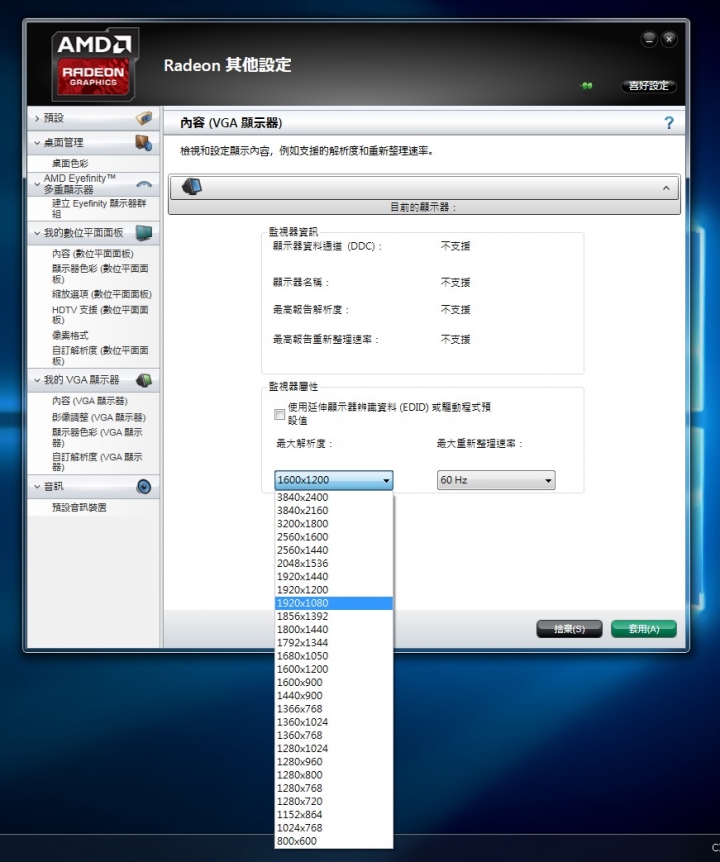Select 1366x768 in resolution list

tap(334, 709)
